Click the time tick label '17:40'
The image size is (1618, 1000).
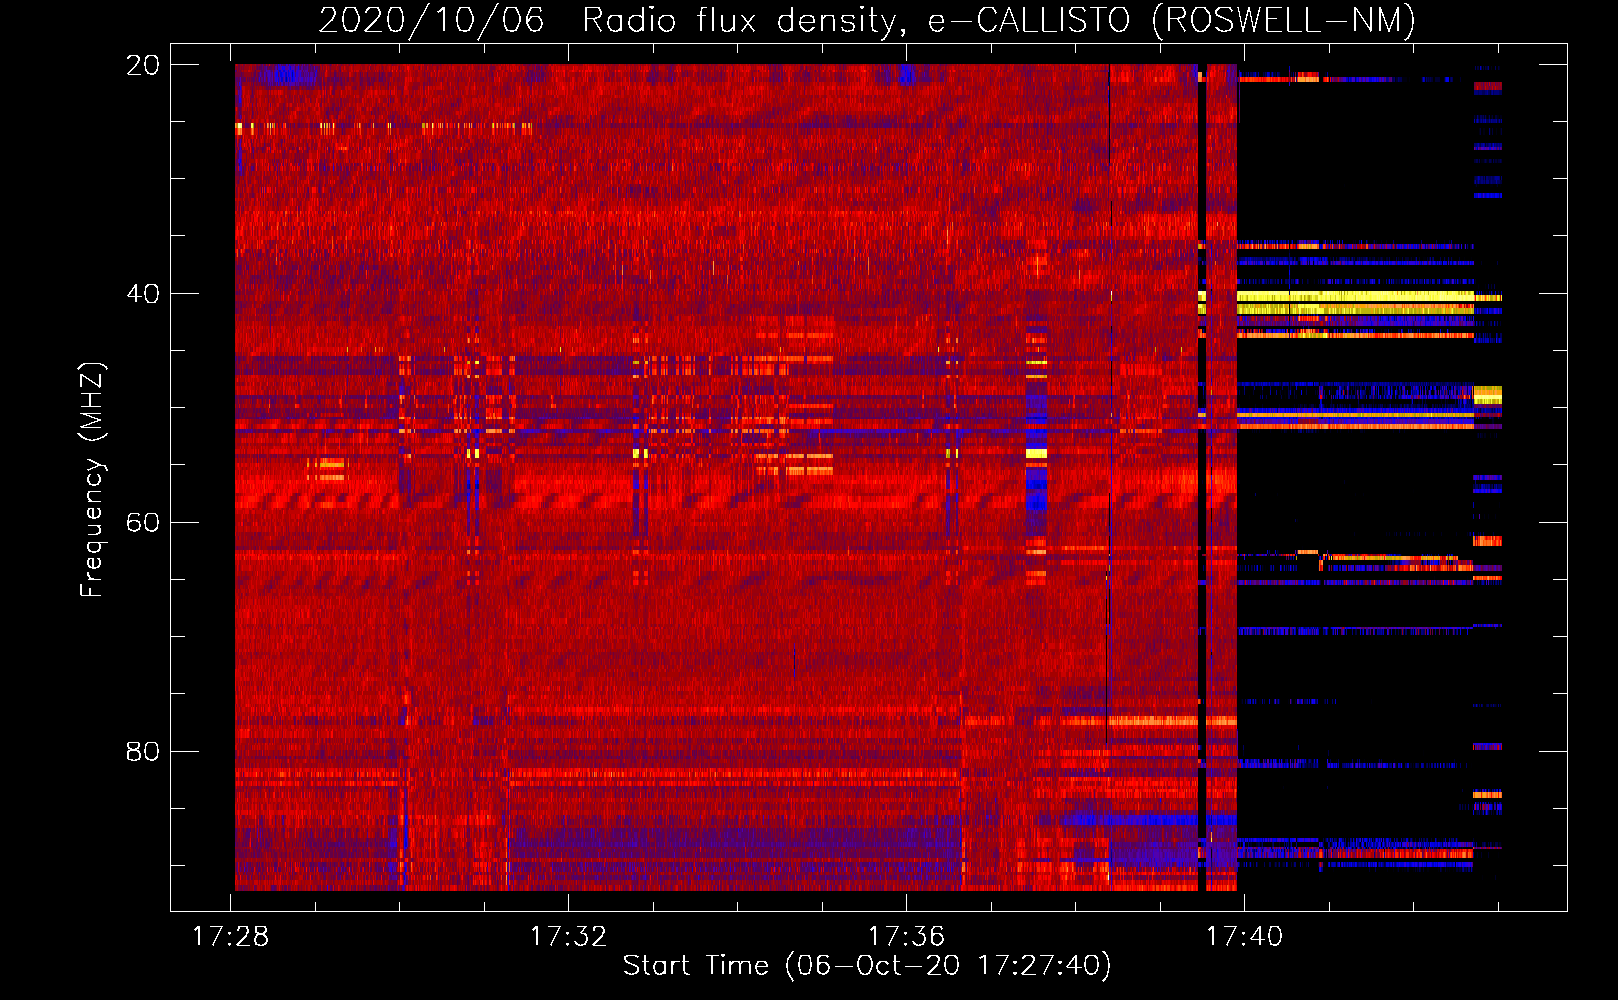click(x=1244, y=937)
